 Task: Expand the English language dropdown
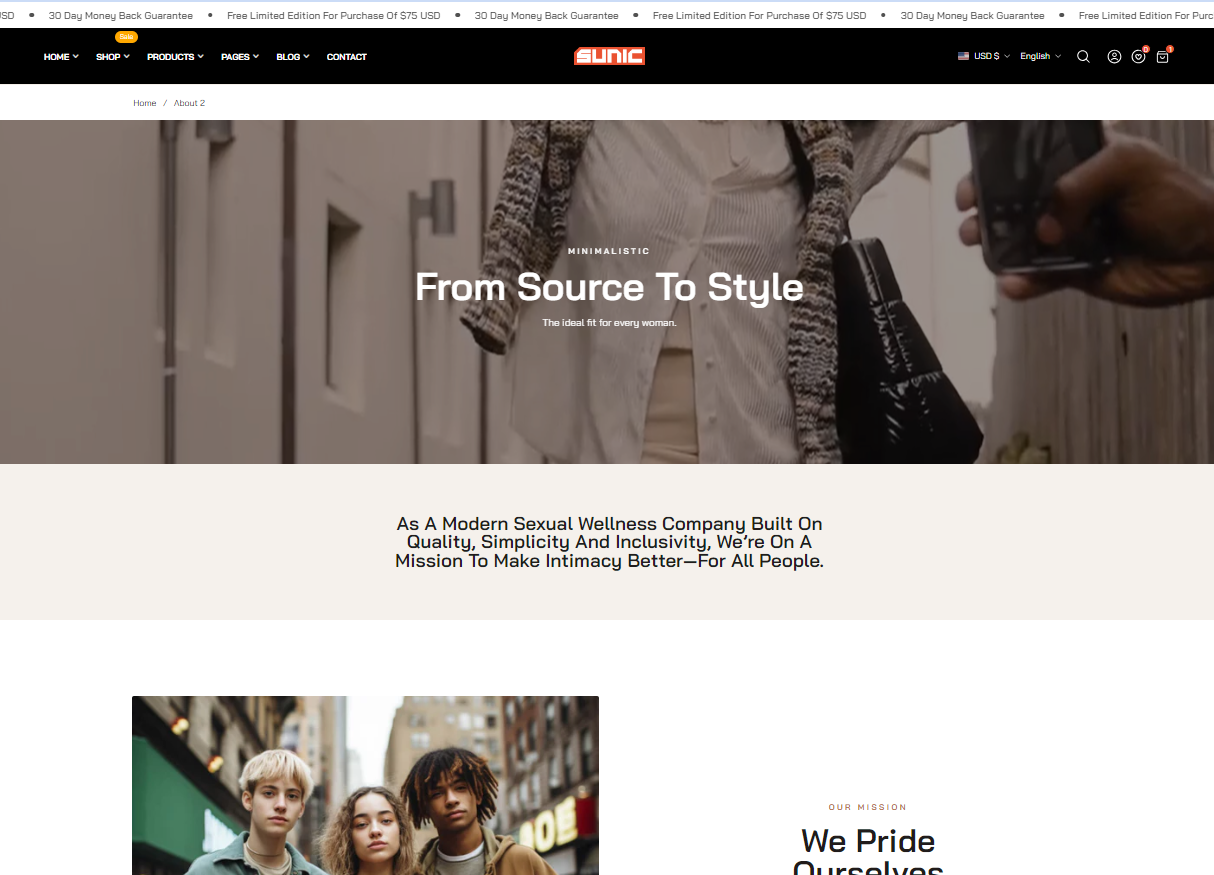tap(1040, 56)
